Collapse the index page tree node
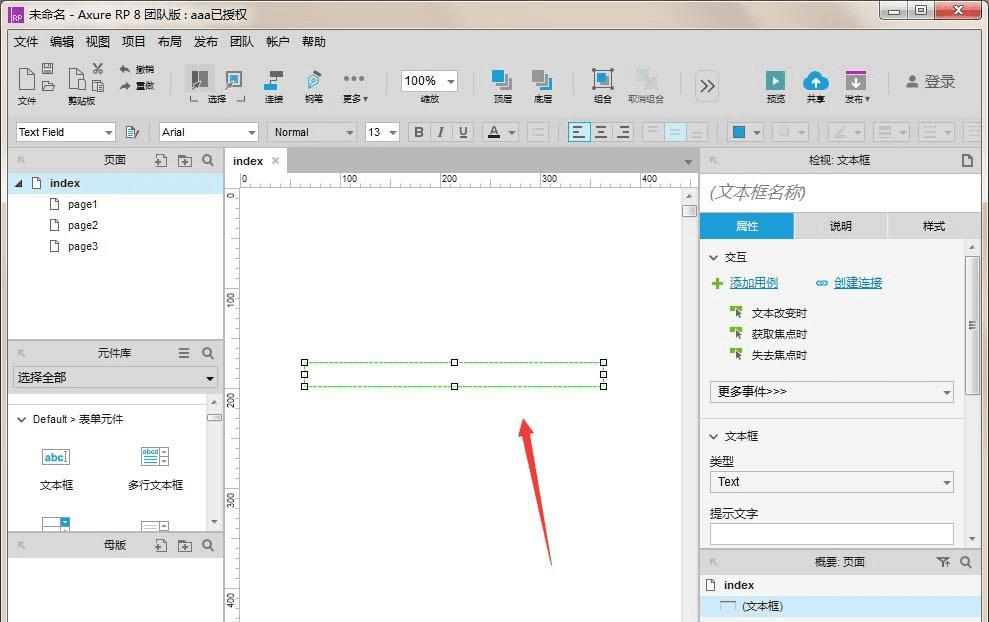The width and height of the screenshot is (989, 622). point(19,184)
